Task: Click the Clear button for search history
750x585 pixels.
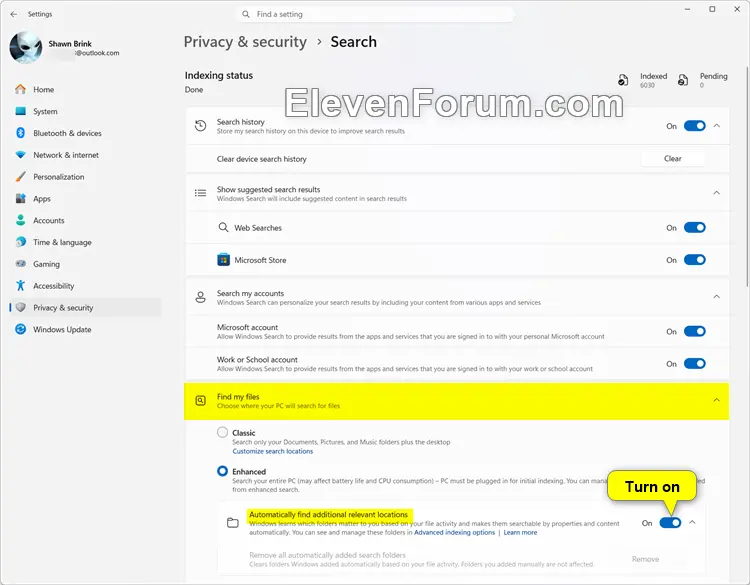Action: (x=673, y=158)
